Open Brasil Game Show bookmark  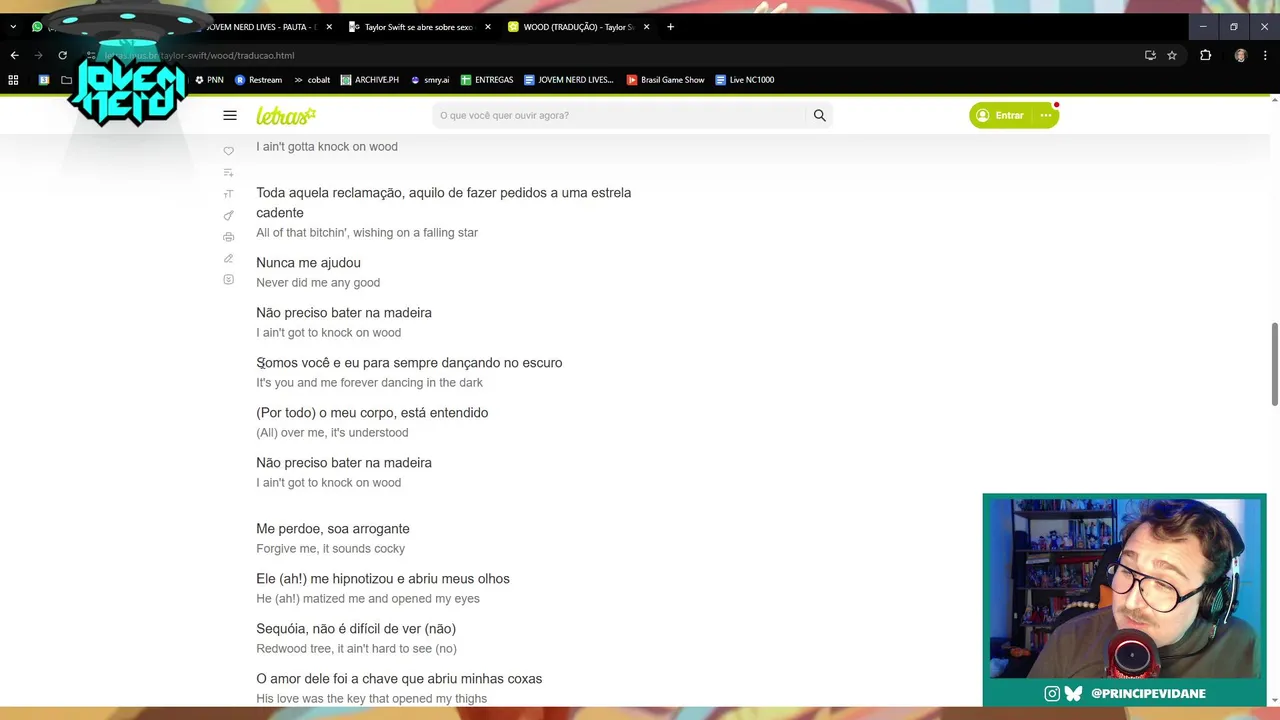(x=666, y=80)
